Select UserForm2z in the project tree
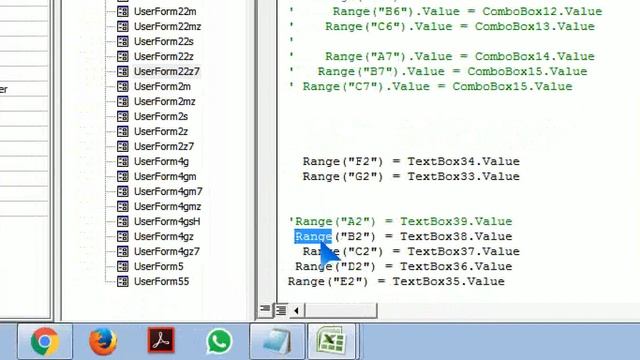This screenshot has height=360, width=640. coord(161,131)
